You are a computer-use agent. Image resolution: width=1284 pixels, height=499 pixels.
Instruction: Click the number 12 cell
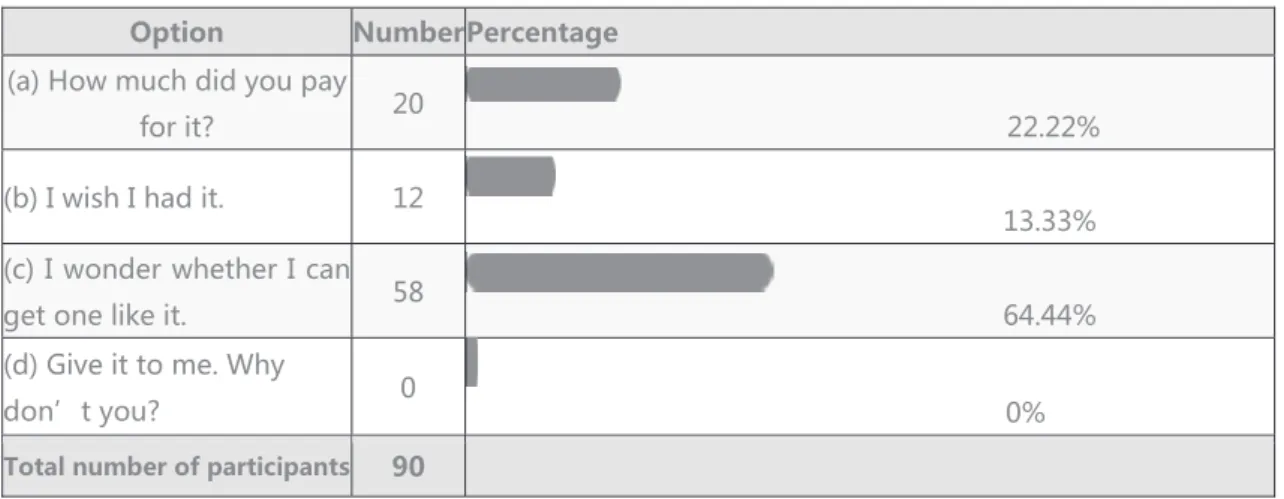click(408, 198)
